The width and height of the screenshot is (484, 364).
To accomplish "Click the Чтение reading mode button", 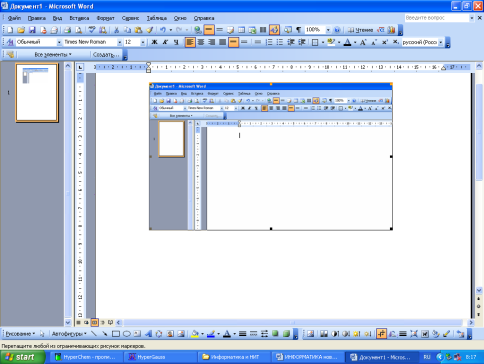I will point(360,30).
